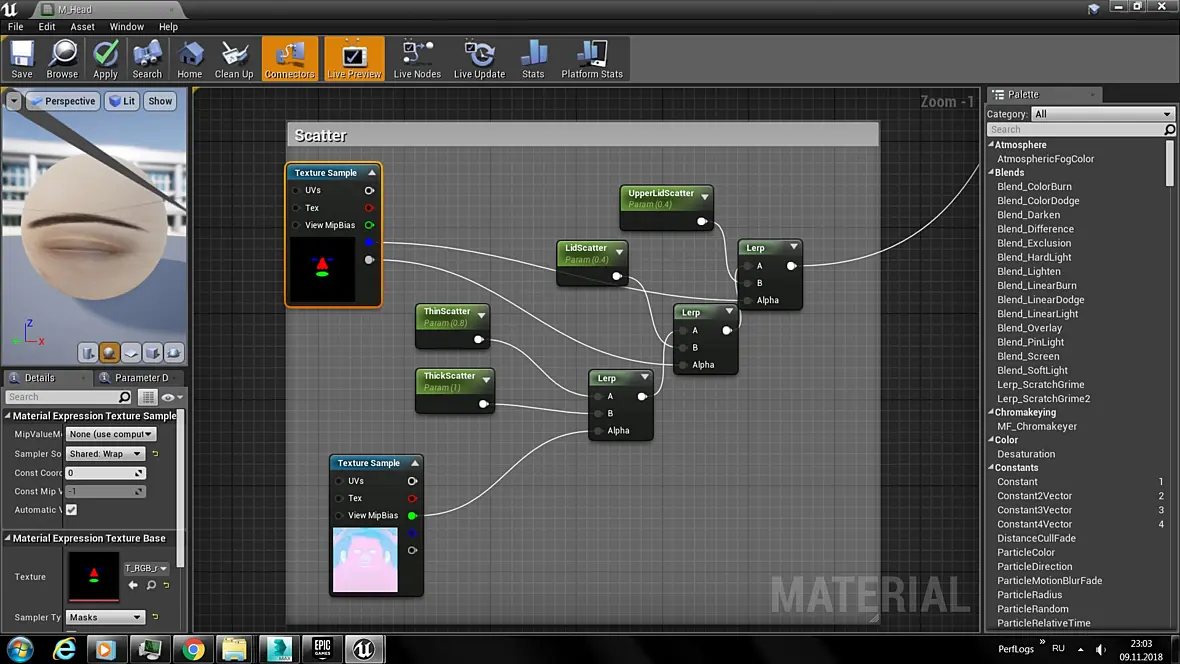Toggle Live Nodes in the toolbar
Image resolution: width=1180 pixels, height=664 pixels.
[x=417, y=59]
